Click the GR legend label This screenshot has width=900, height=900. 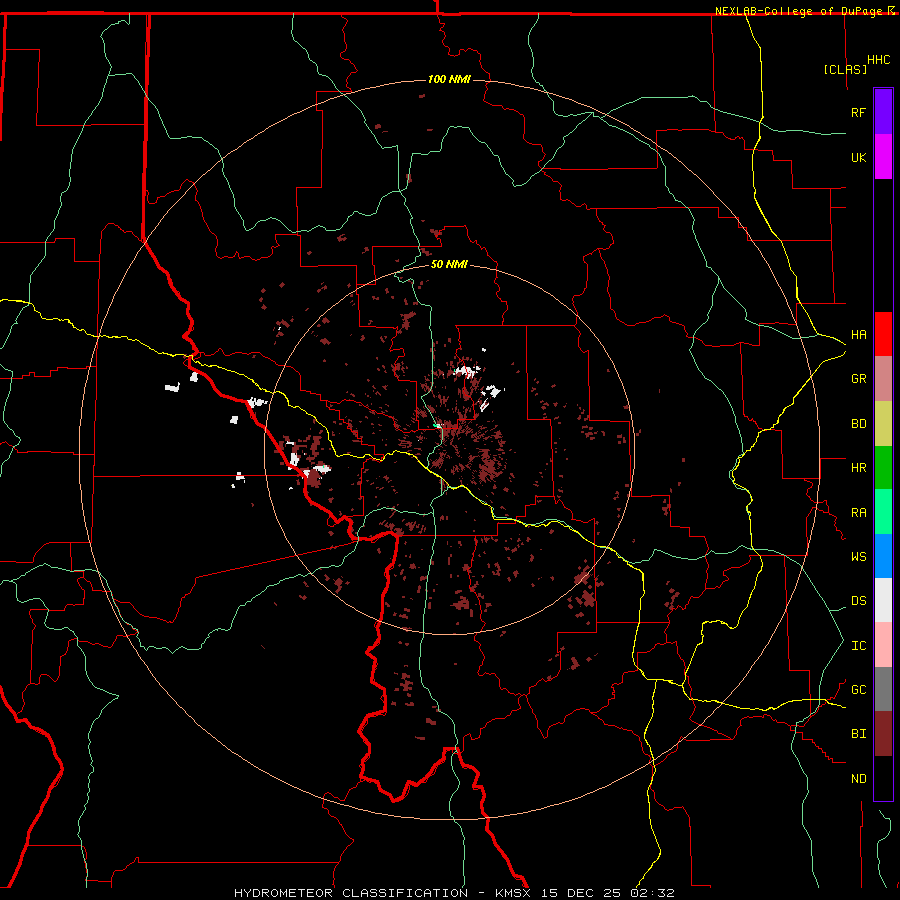click(x=858, y=379)
